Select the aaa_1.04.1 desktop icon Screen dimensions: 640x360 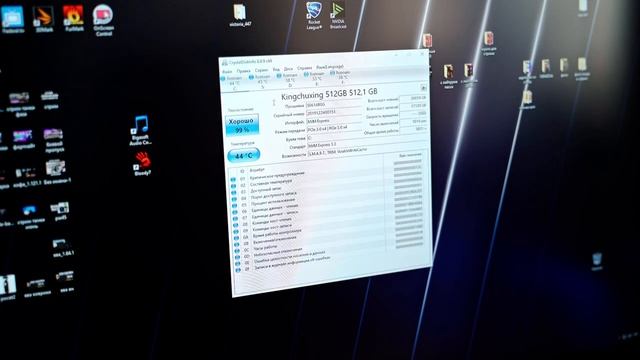coord(62,248)
